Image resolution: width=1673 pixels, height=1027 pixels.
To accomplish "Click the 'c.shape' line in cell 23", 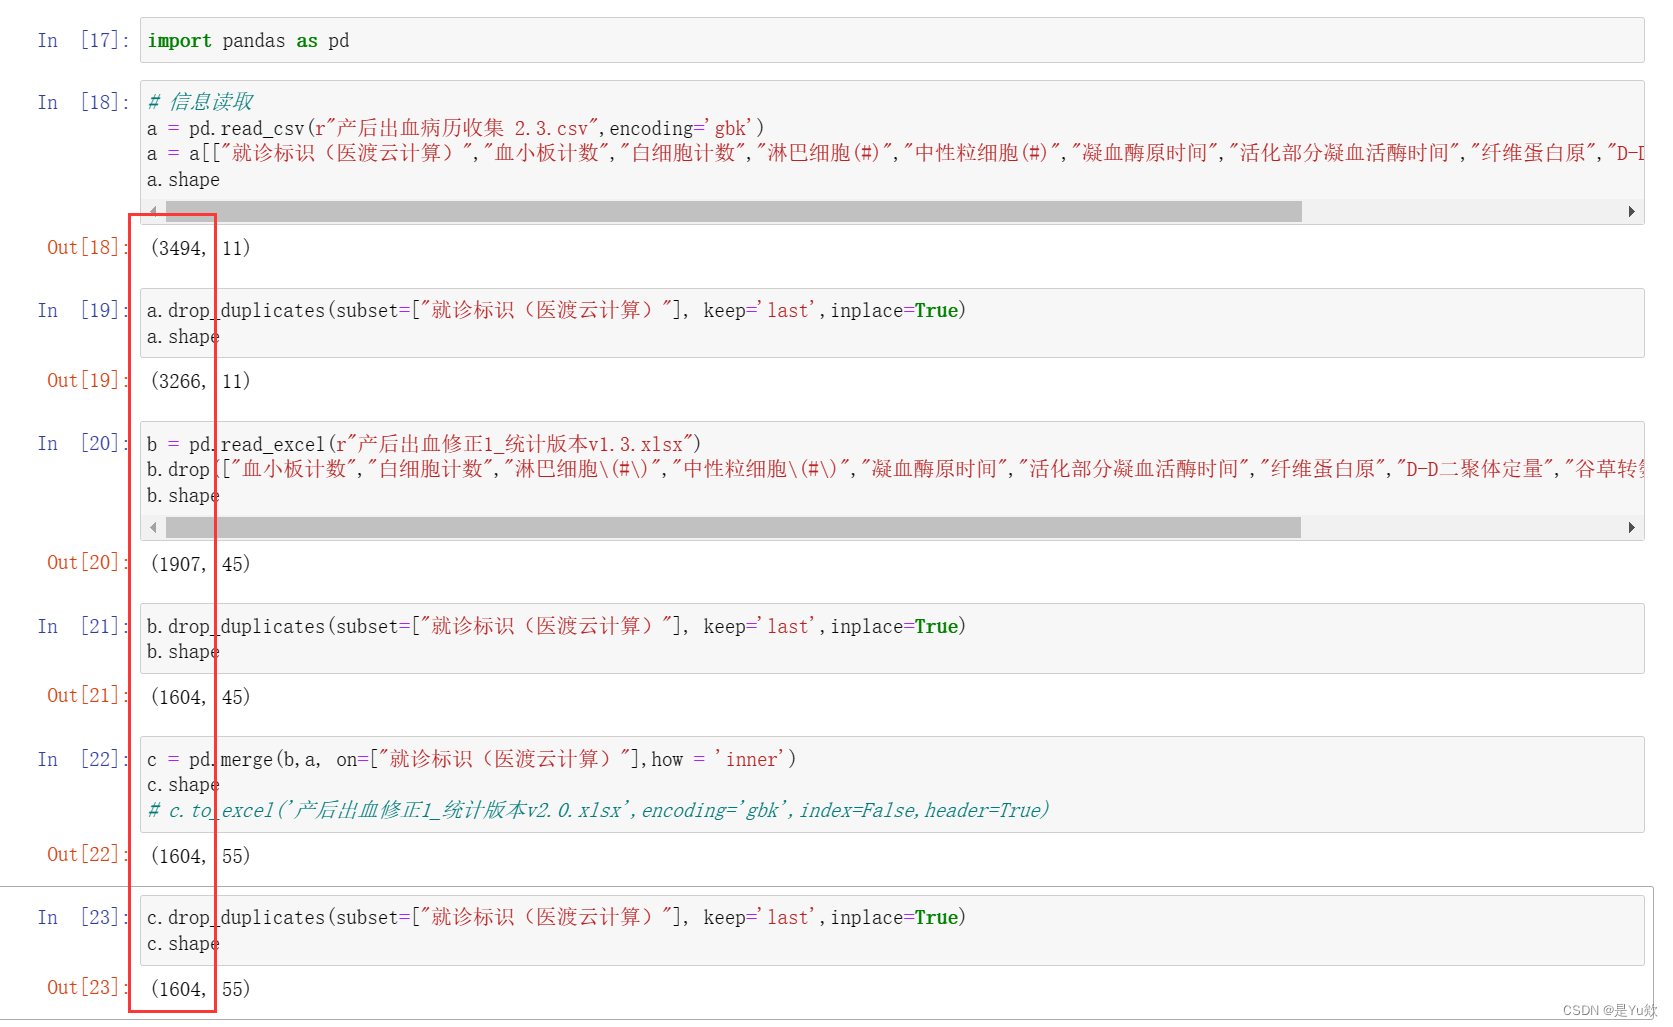I will click(x=183, y=944).
